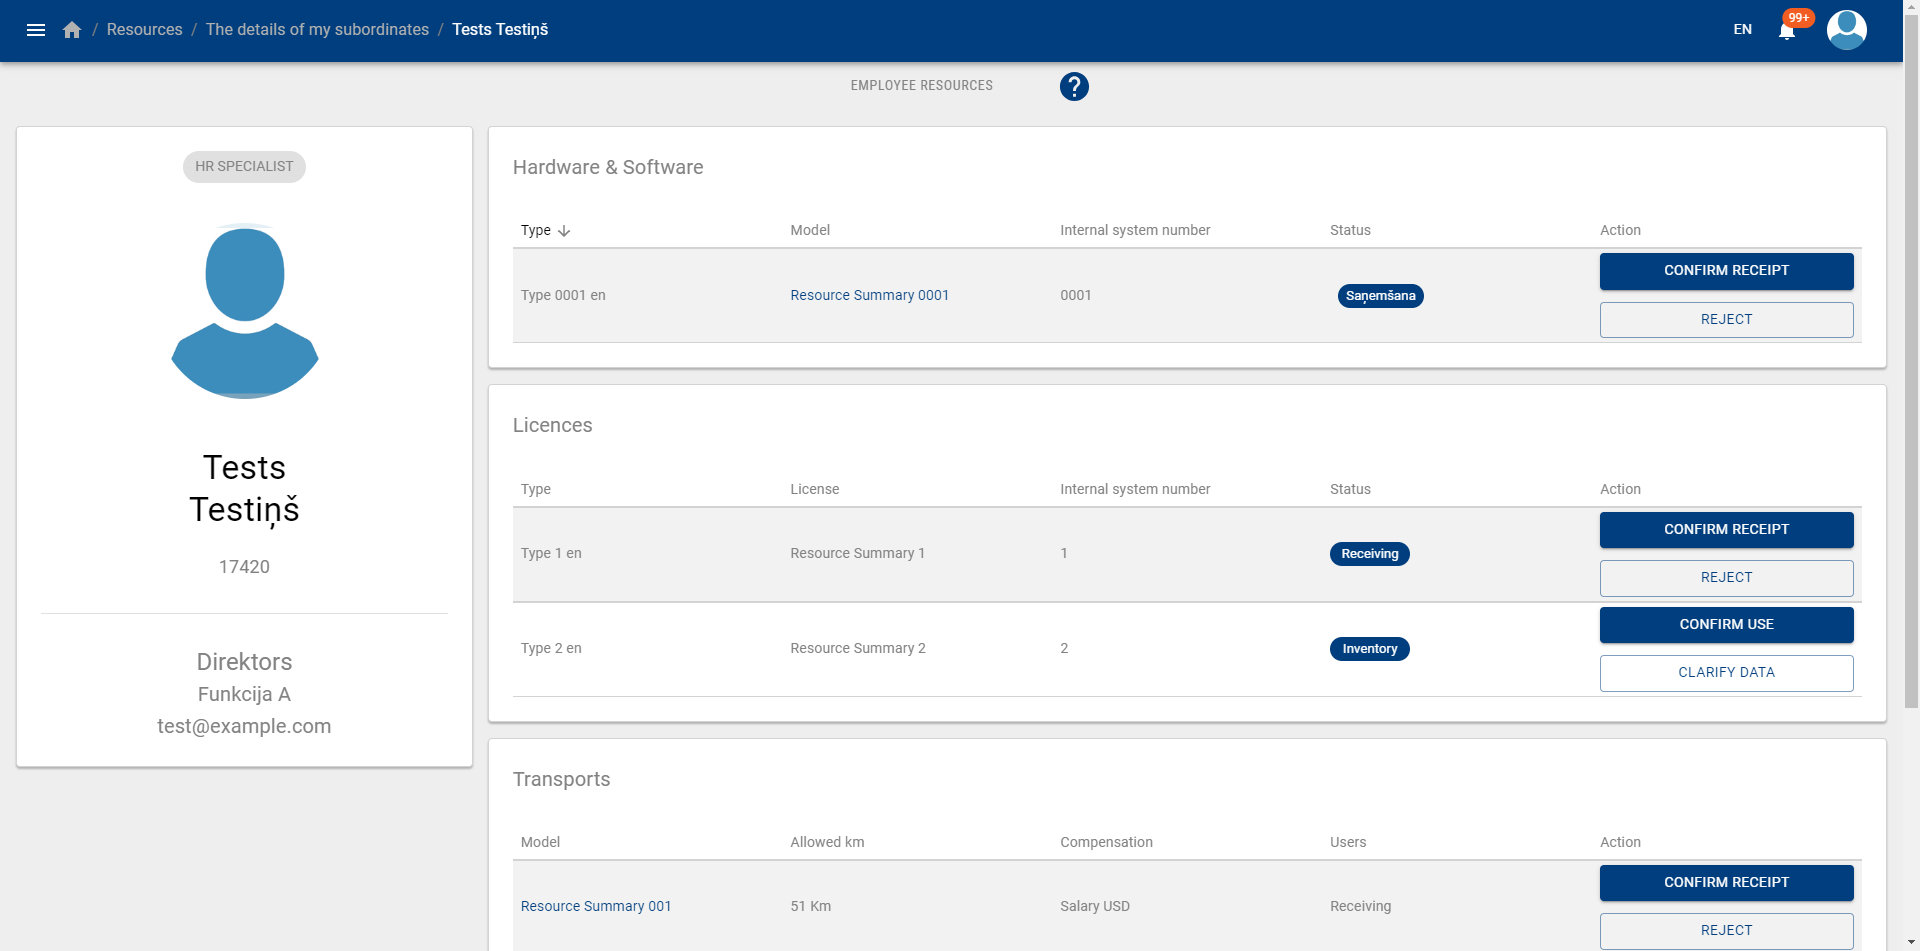The width and height of the screenshot is (1920, 951).
Task: Click the License column header
Action: 814,490
